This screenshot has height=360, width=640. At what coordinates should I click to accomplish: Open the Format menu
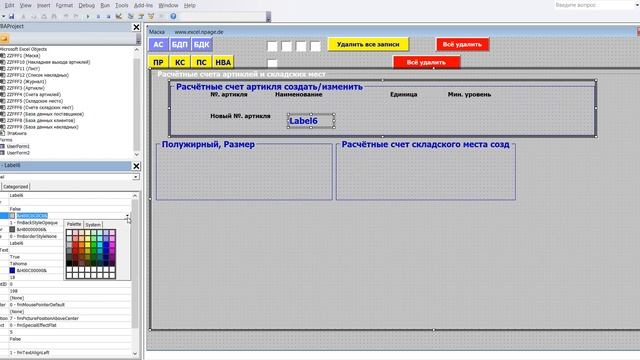click(x=64, y=5)
